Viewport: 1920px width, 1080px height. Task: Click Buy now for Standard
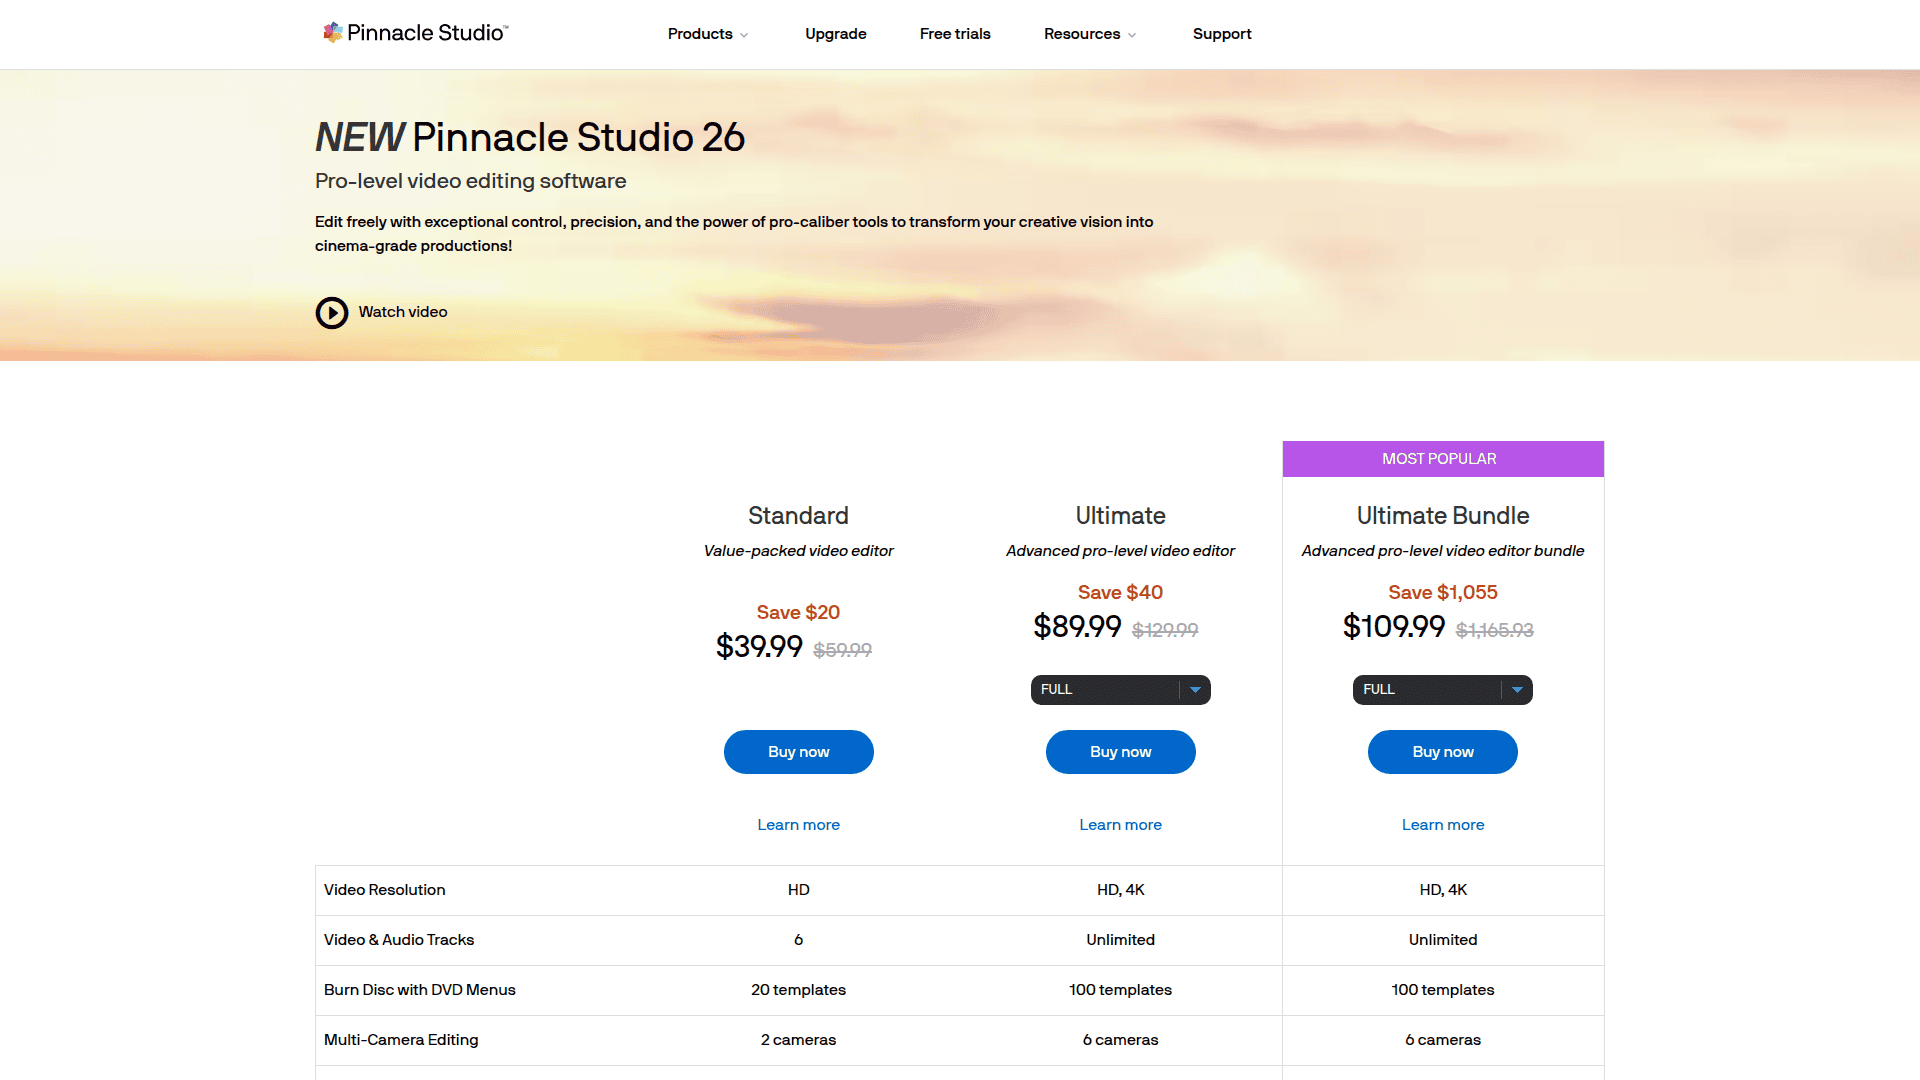coord(798,752)
